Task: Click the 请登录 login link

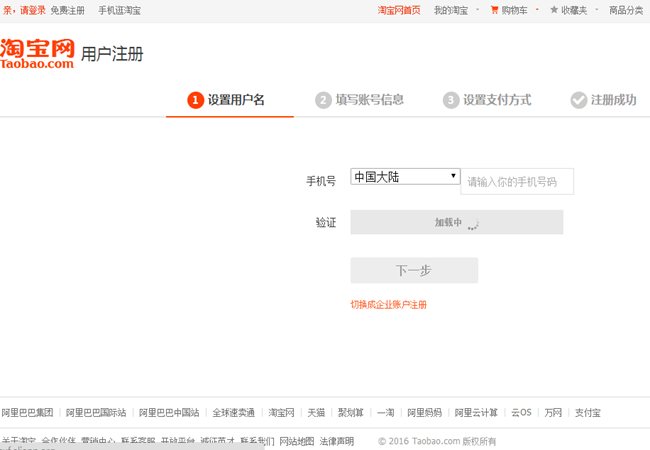Action: click(x=33, y=10)
